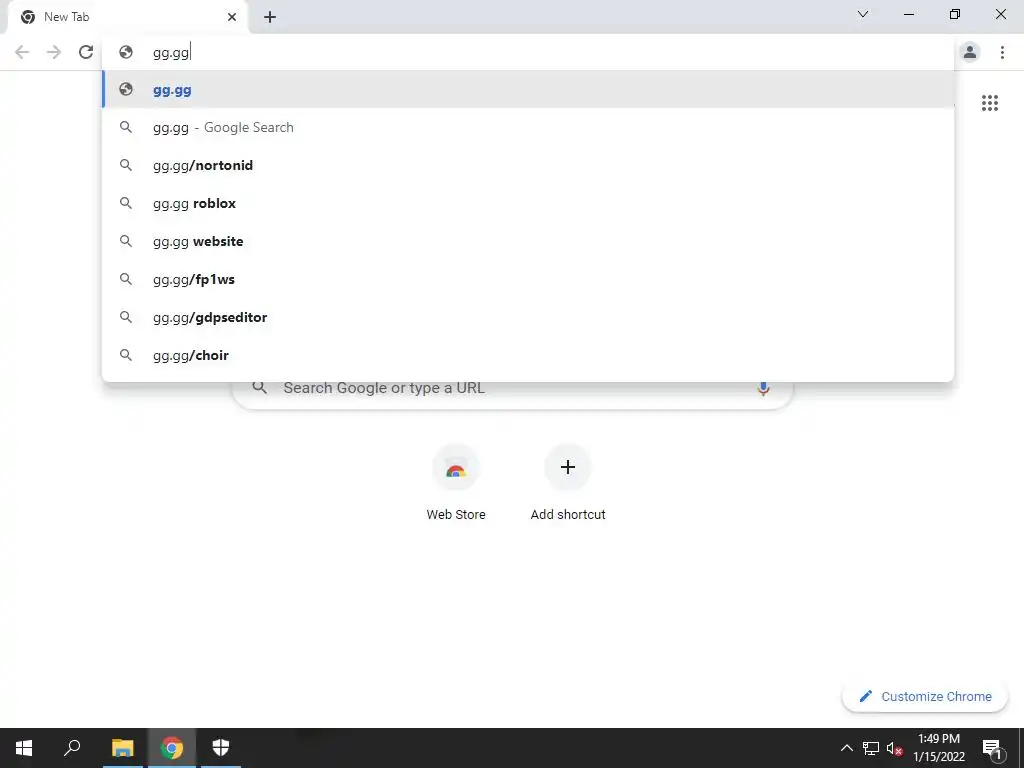Open the Chrome profile avatar icon

pos(970,52)
